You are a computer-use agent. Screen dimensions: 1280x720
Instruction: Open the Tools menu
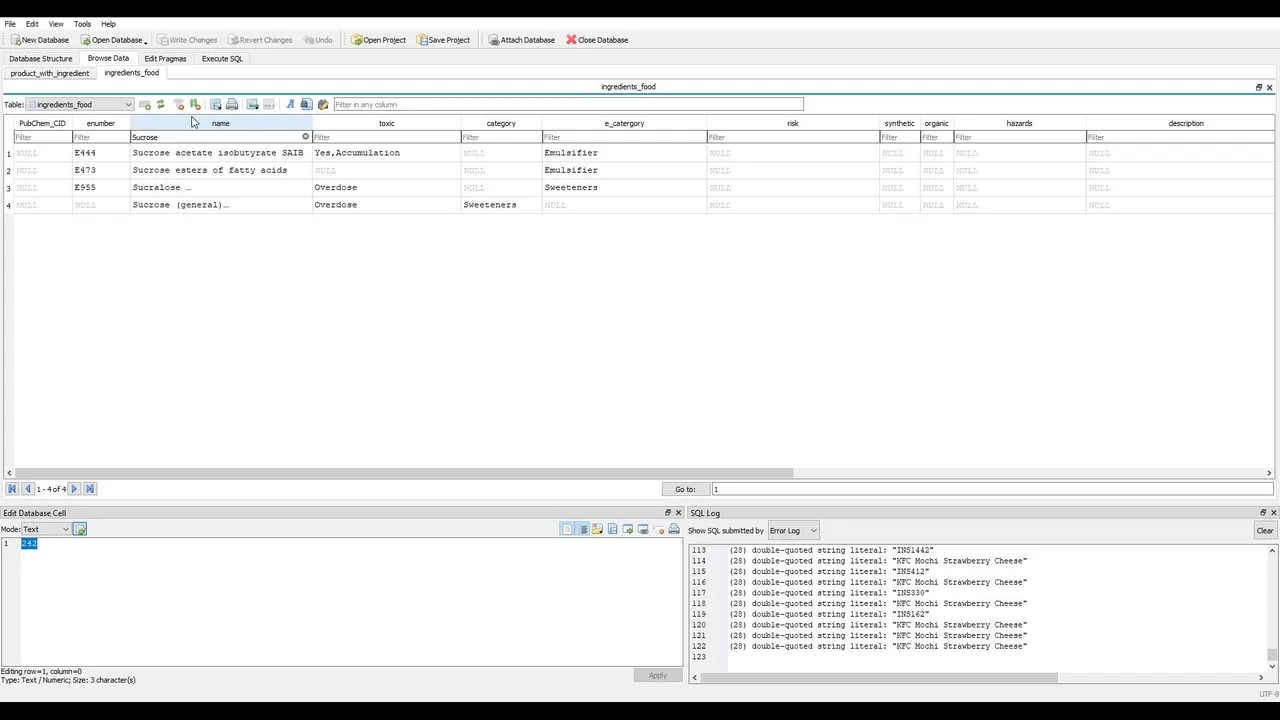point(82,24)
